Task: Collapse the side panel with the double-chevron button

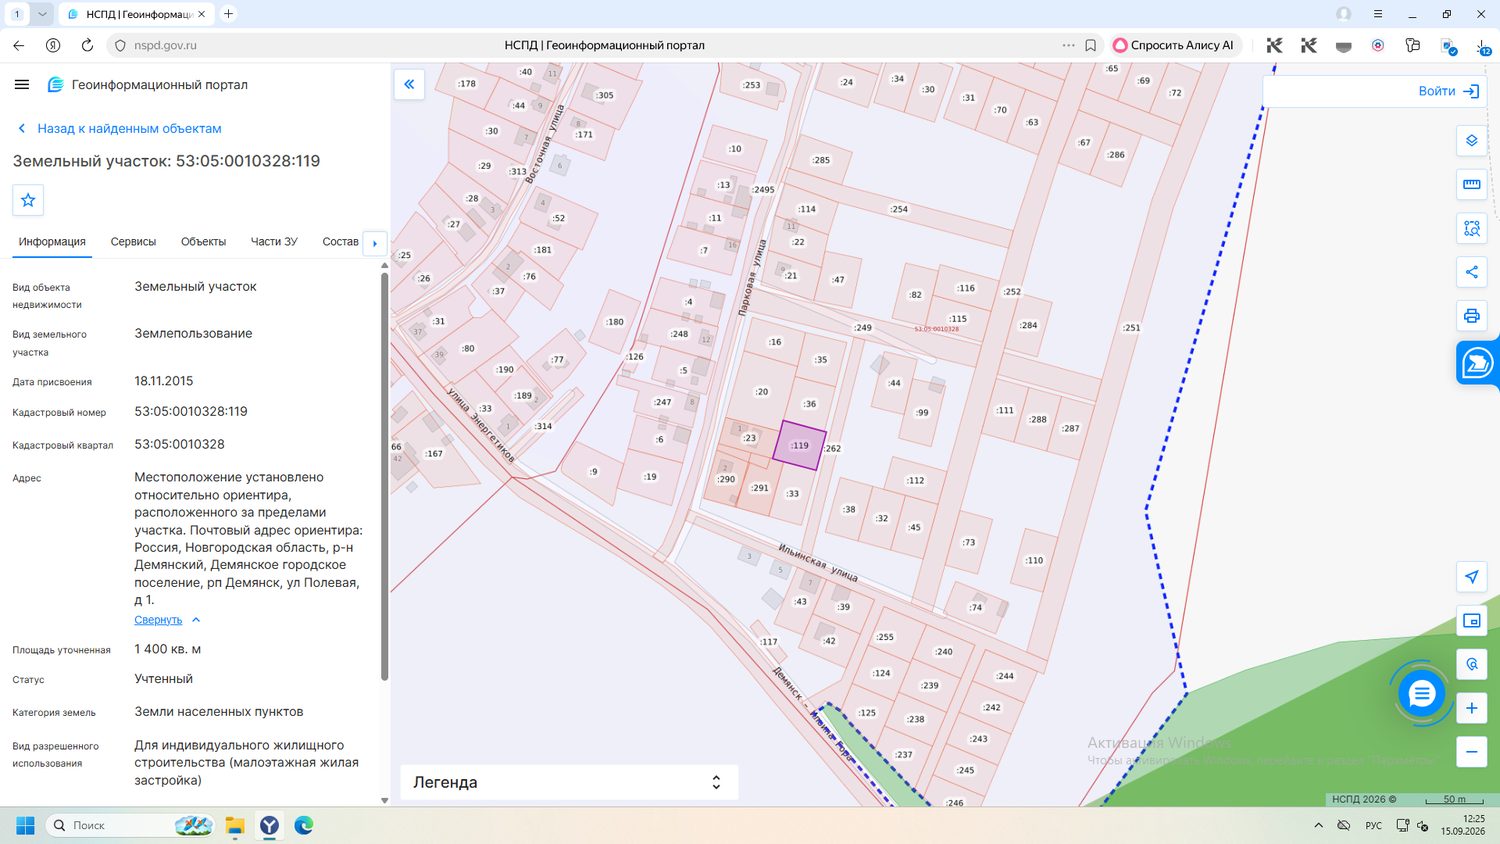Action: pyautogui.click(x=409, y=84)
